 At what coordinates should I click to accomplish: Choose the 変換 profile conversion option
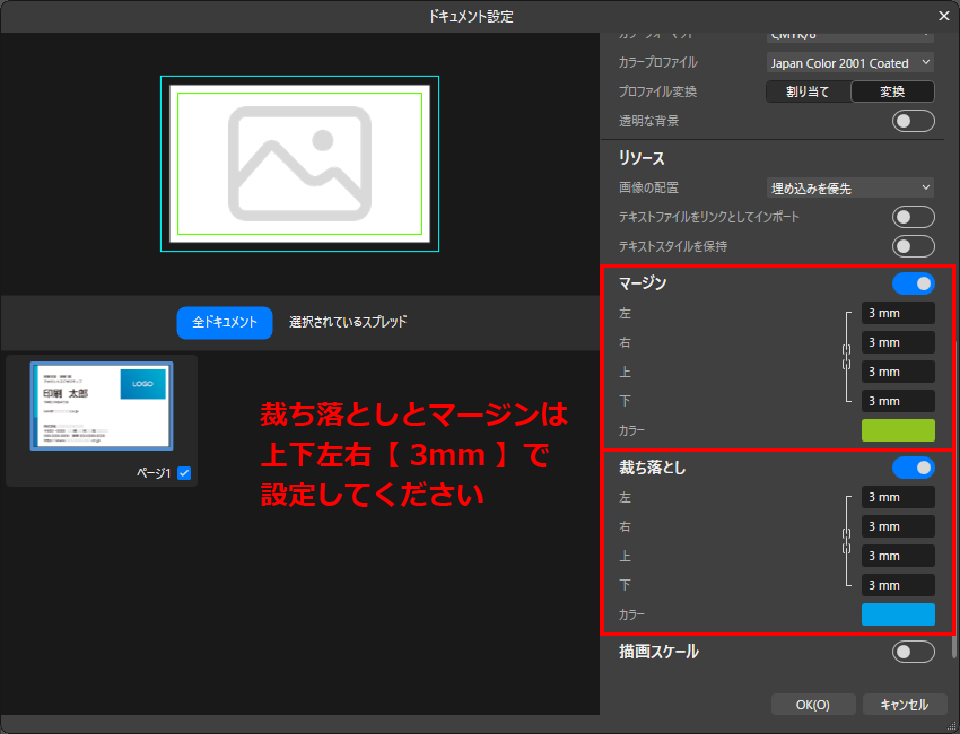tap(892, 92)
